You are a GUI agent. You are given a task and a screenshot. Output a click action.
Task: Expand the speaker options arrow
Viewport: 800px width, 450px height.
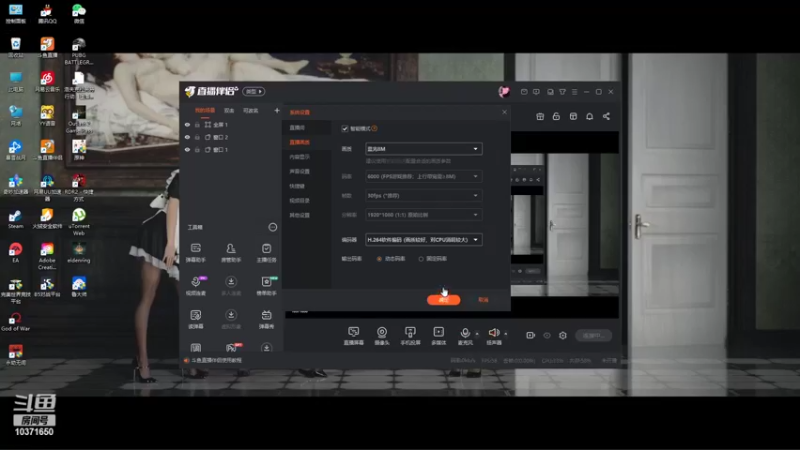coord(506,334)
